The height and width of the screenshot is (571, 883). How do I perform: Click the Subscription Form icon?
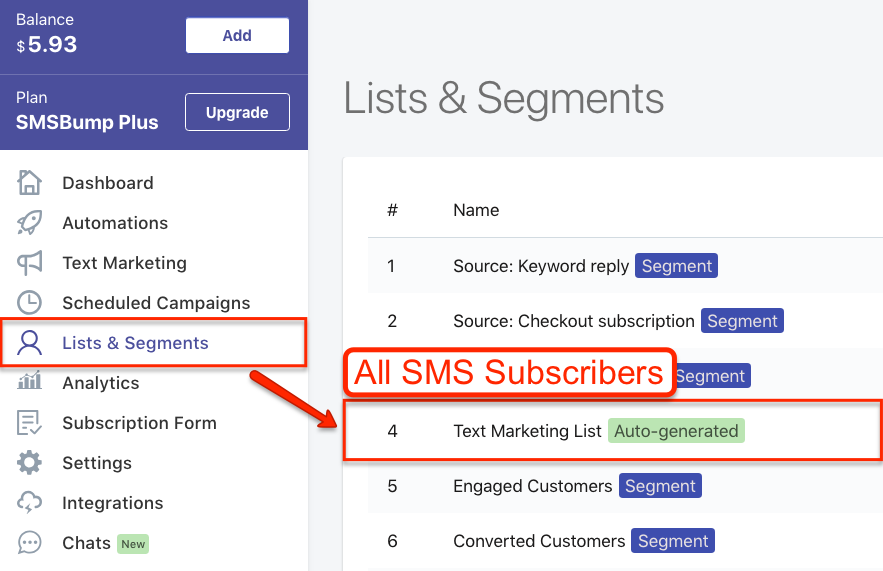click(29, 422)
